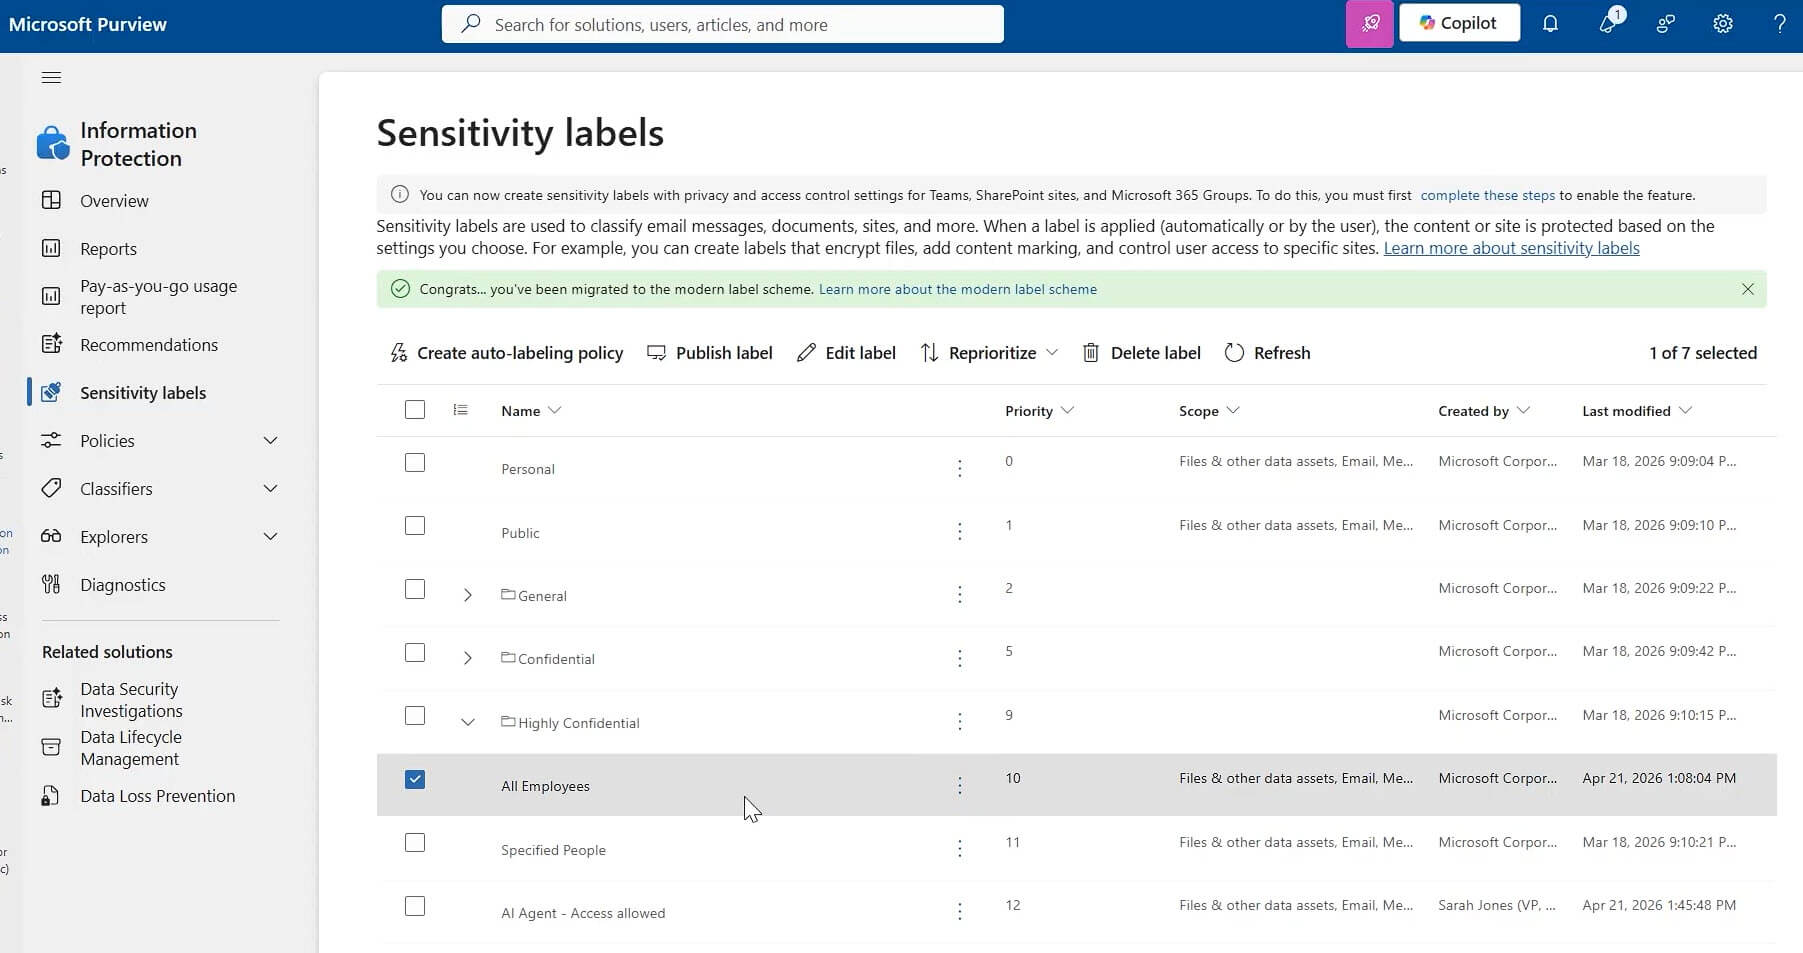Viewport: 1803px width, 953px height.
Task: Collapse the navigation hamburger menu
Action: click(x=51, y=77)
